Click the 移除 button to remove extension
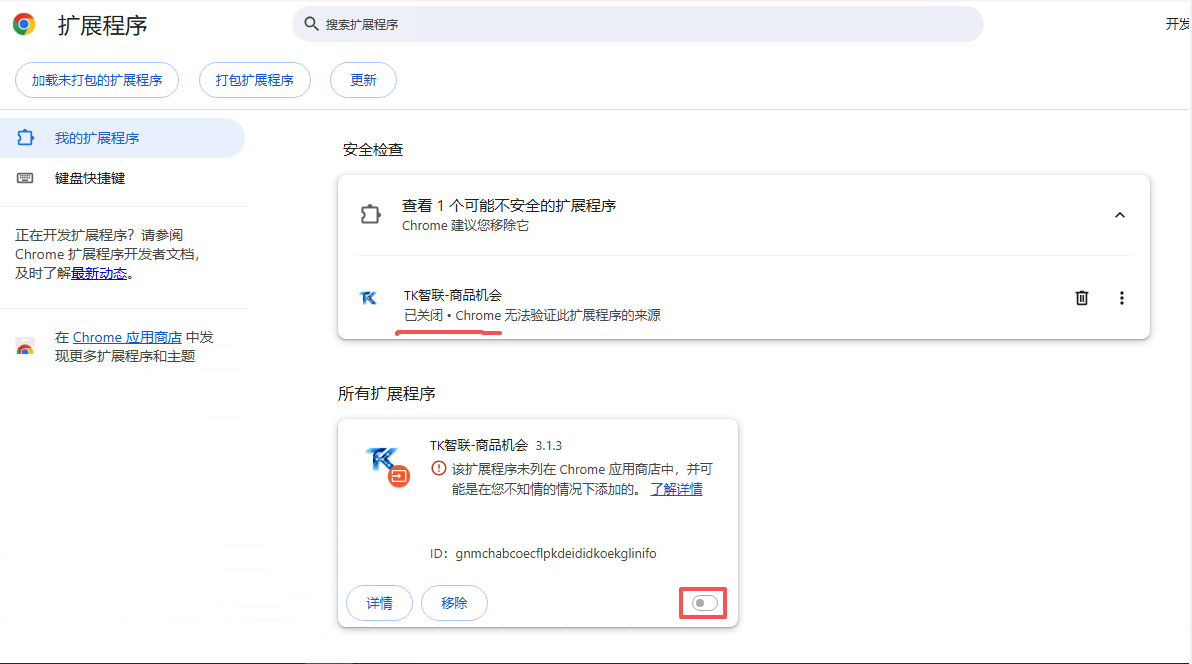 [454, 602]
